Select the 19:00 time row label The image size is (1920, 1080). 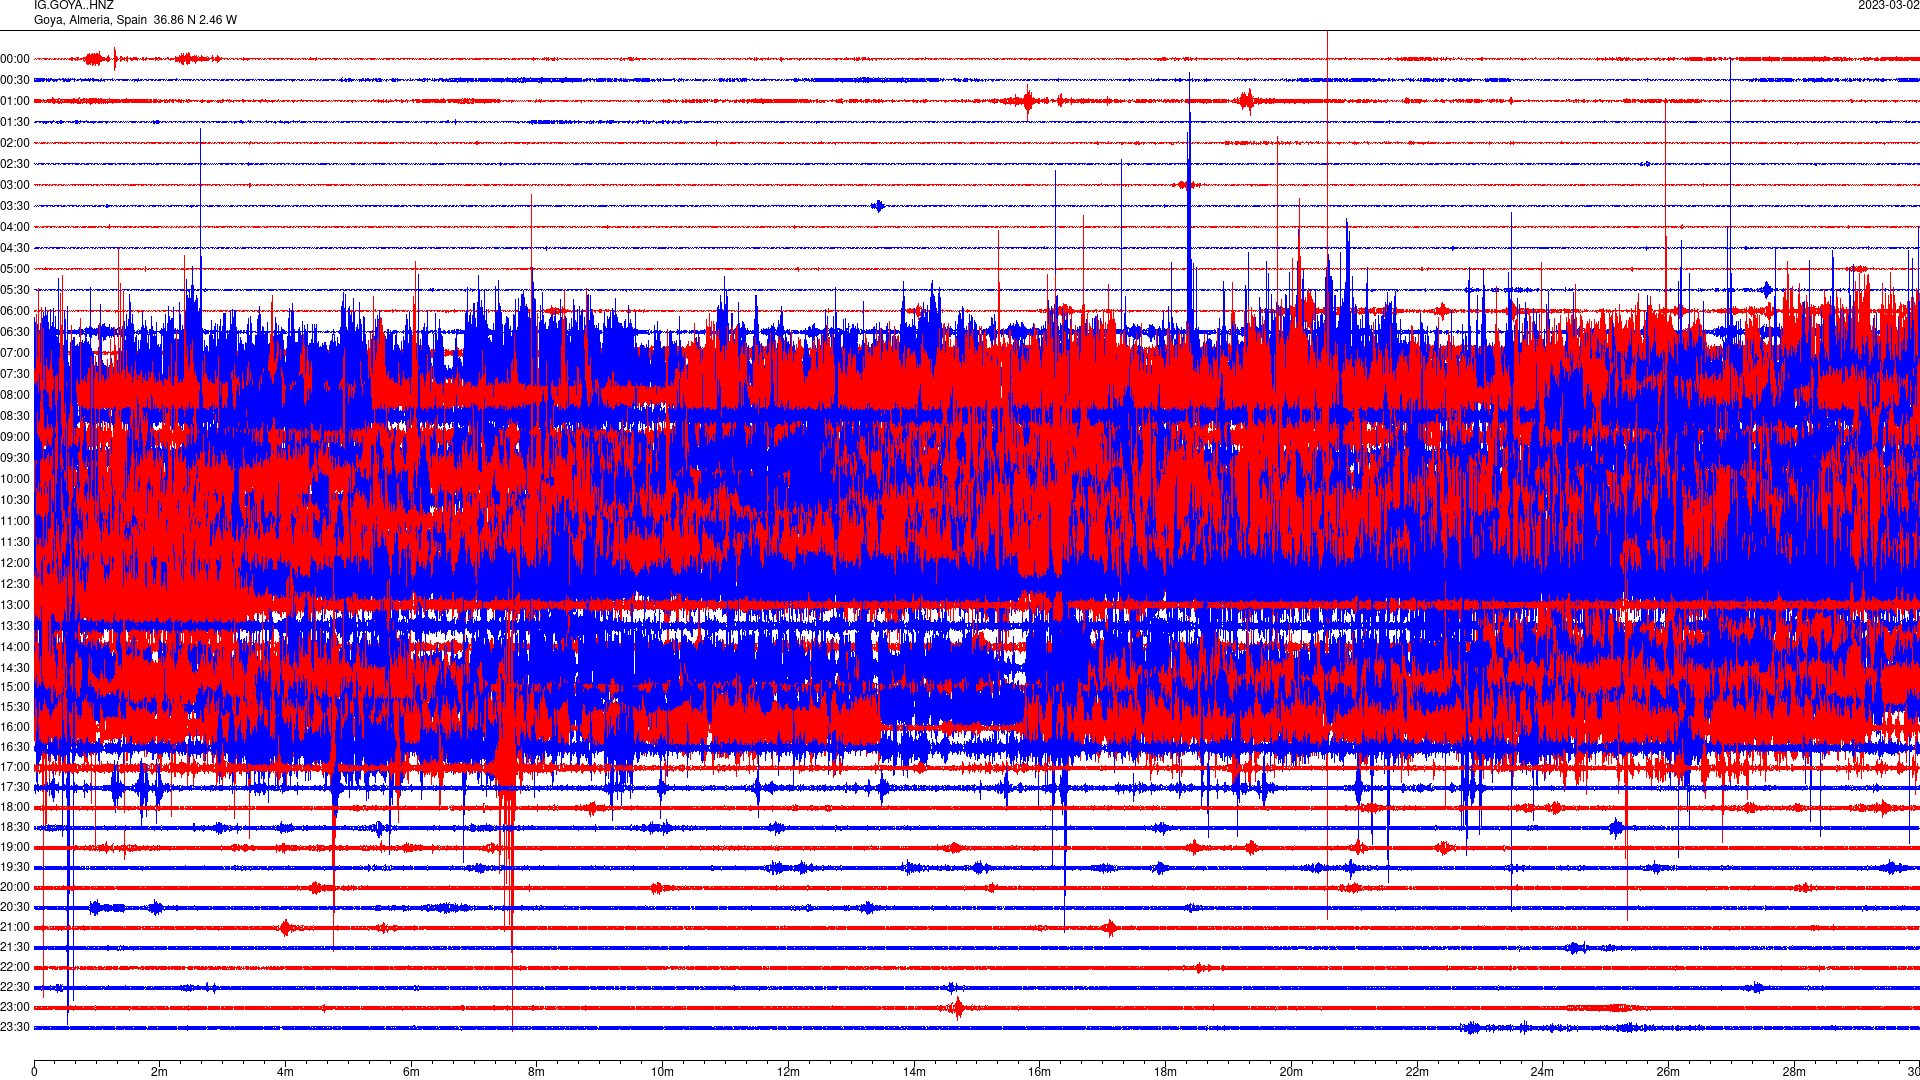15,847
